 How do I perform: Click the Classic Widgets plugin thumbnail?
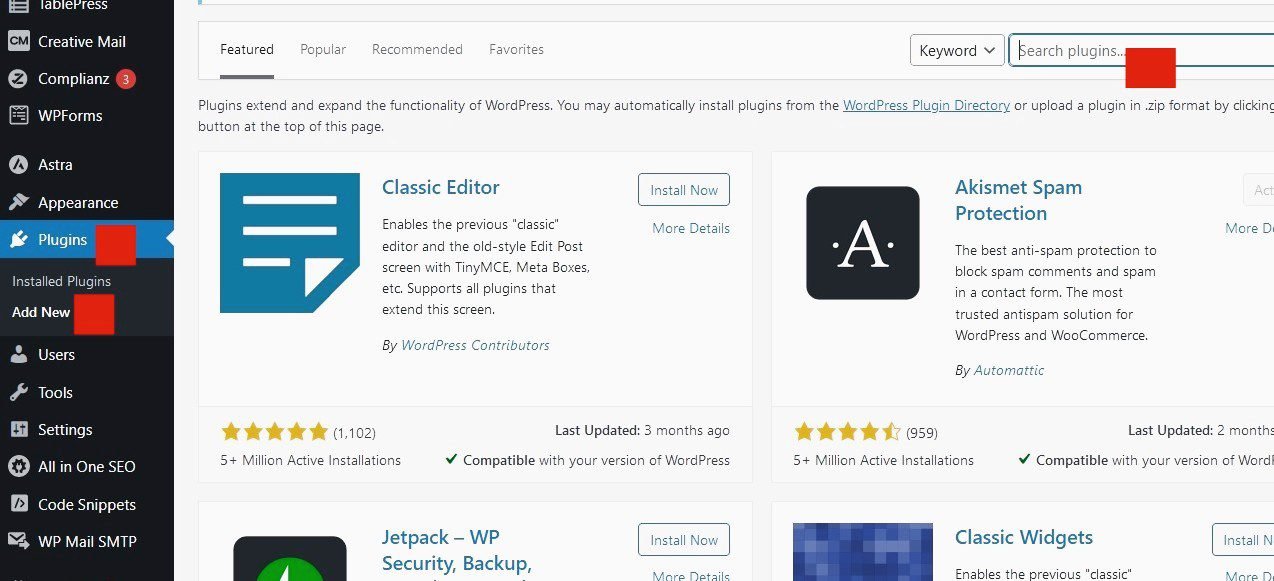pos(863,552)
